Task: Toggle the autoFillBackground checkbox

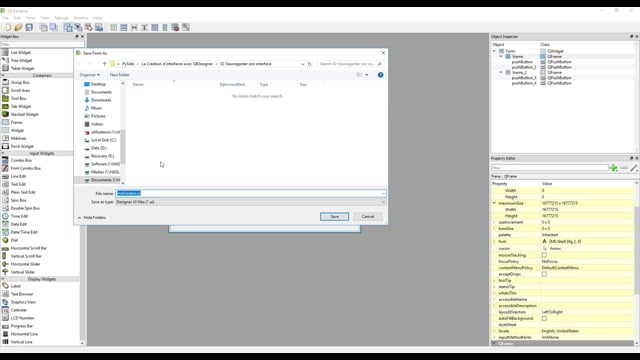Action: click(x=544, y=318)
